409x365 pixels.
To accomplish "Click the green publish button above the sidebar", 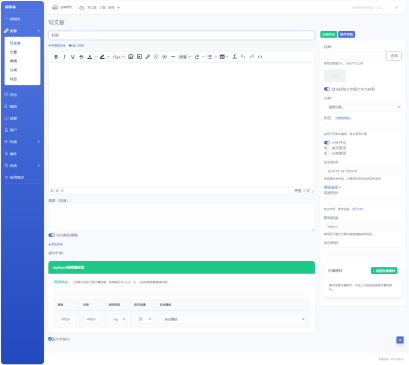I will tap(328, 34).
